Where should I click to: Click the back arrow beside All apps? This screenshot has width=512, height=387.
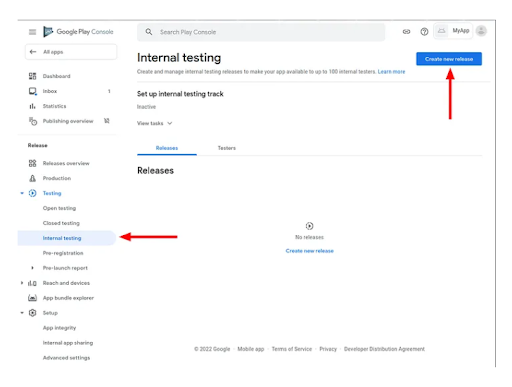(x=33, y=52)
